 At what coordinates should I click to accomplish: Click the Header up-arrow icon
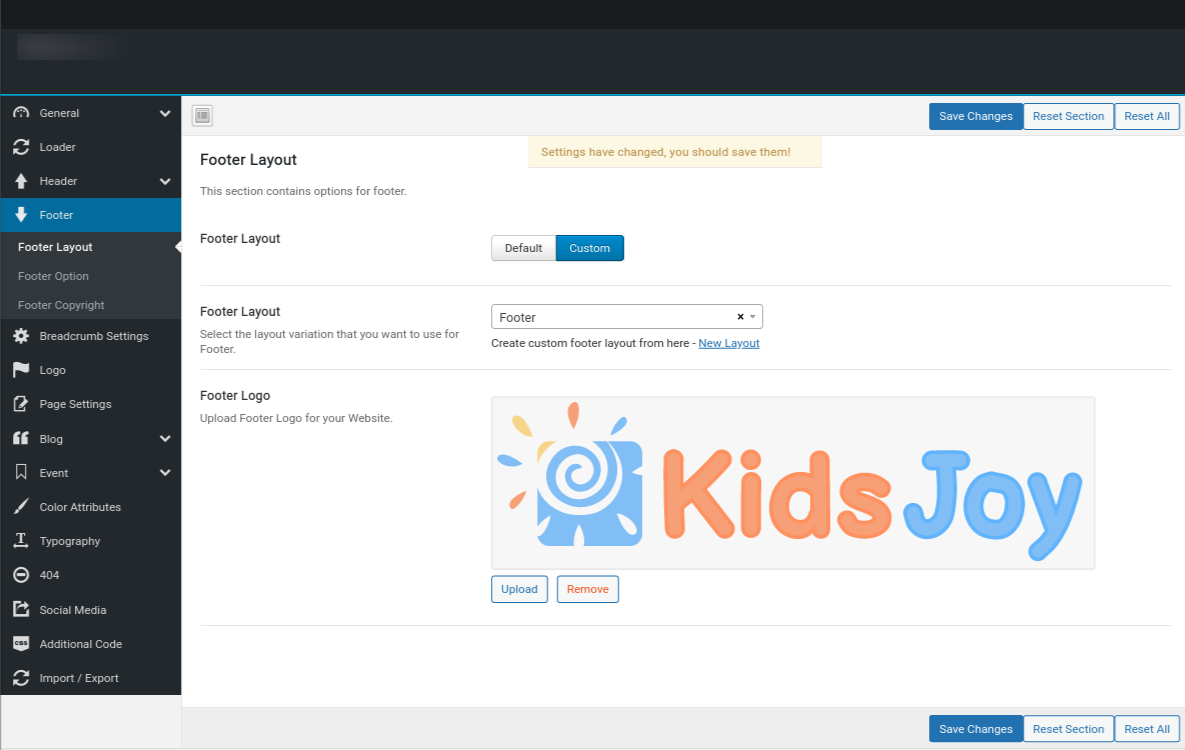tap(21, 181)
